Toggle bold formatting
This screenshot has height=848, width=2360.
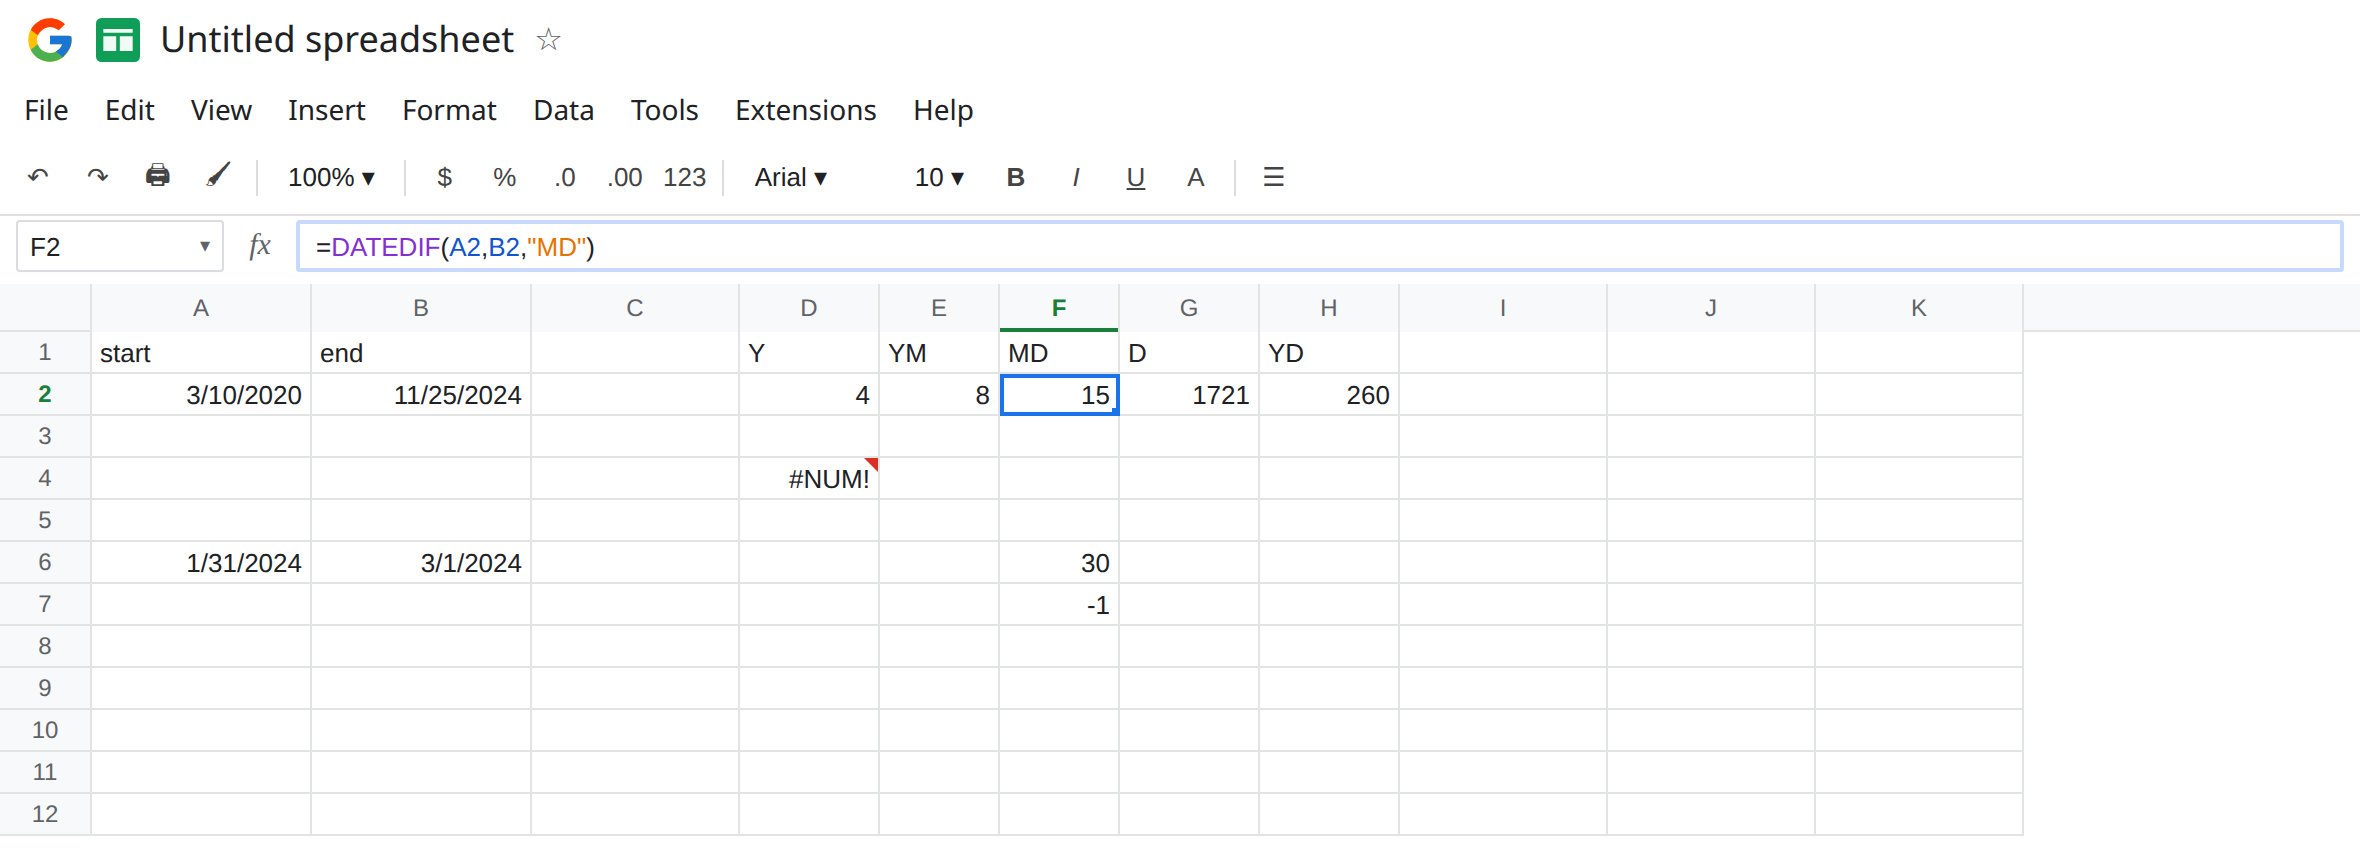pos(1016,177)
